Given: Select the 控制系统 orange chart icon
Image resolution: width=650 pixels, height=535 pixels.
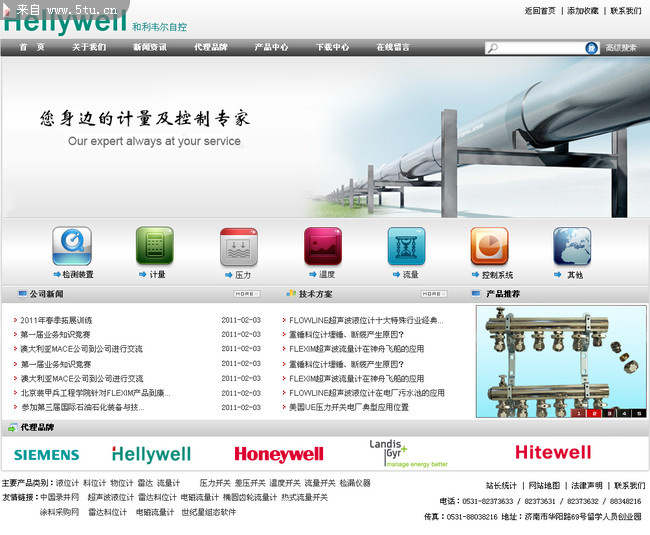Looking at the screenshot, I should (489, 246).
